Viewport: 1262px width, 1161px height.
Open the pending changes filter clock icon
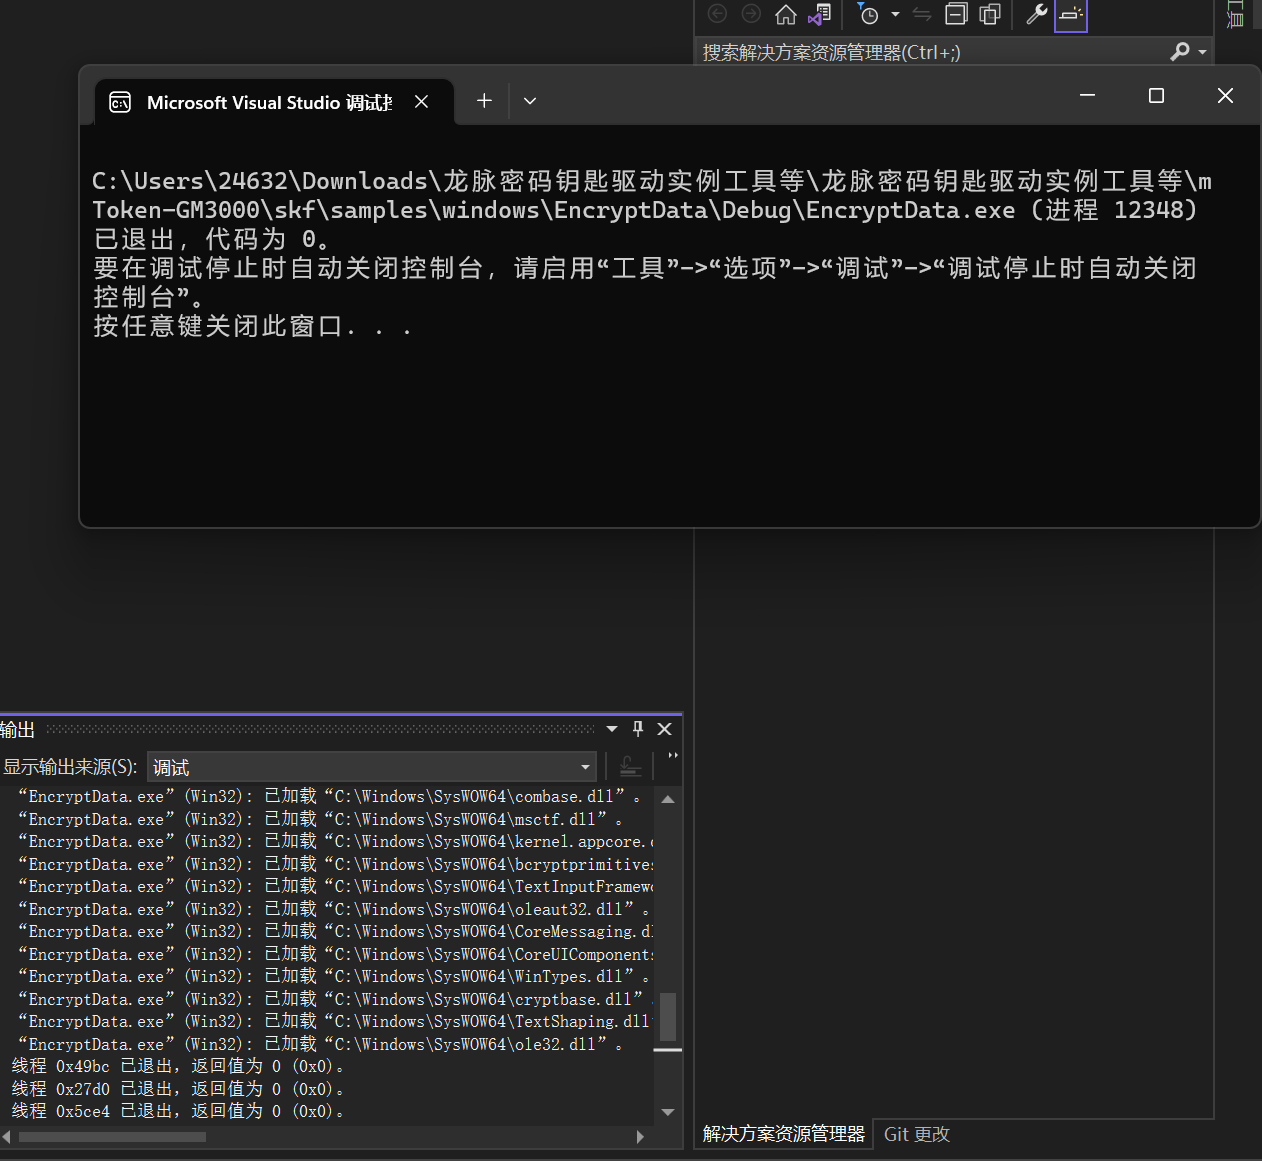pyautogui.click(x=868, y=14)
